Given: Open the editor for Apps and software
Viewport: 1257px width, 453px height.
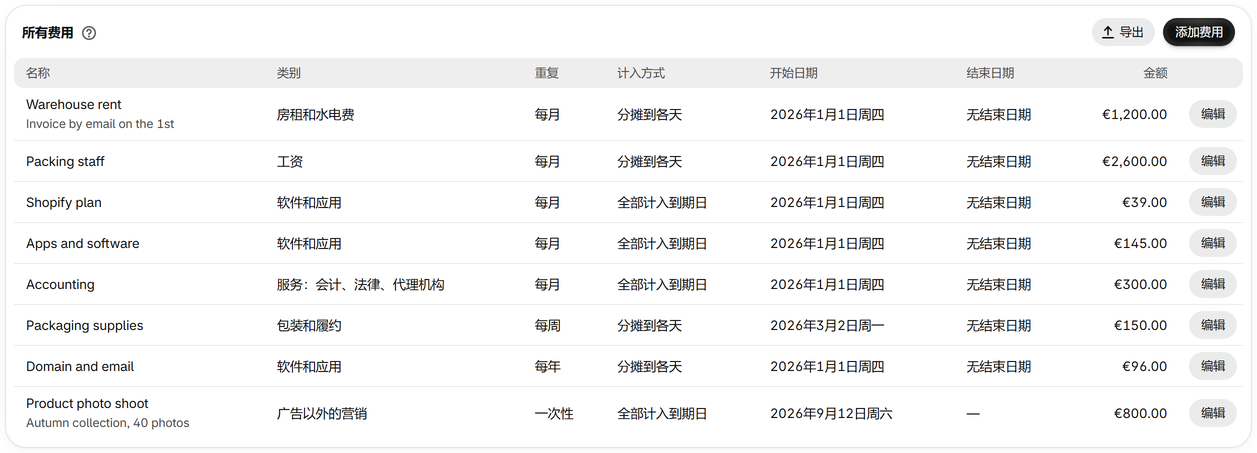Looking at the screenshot, I should coord(1212,243).
